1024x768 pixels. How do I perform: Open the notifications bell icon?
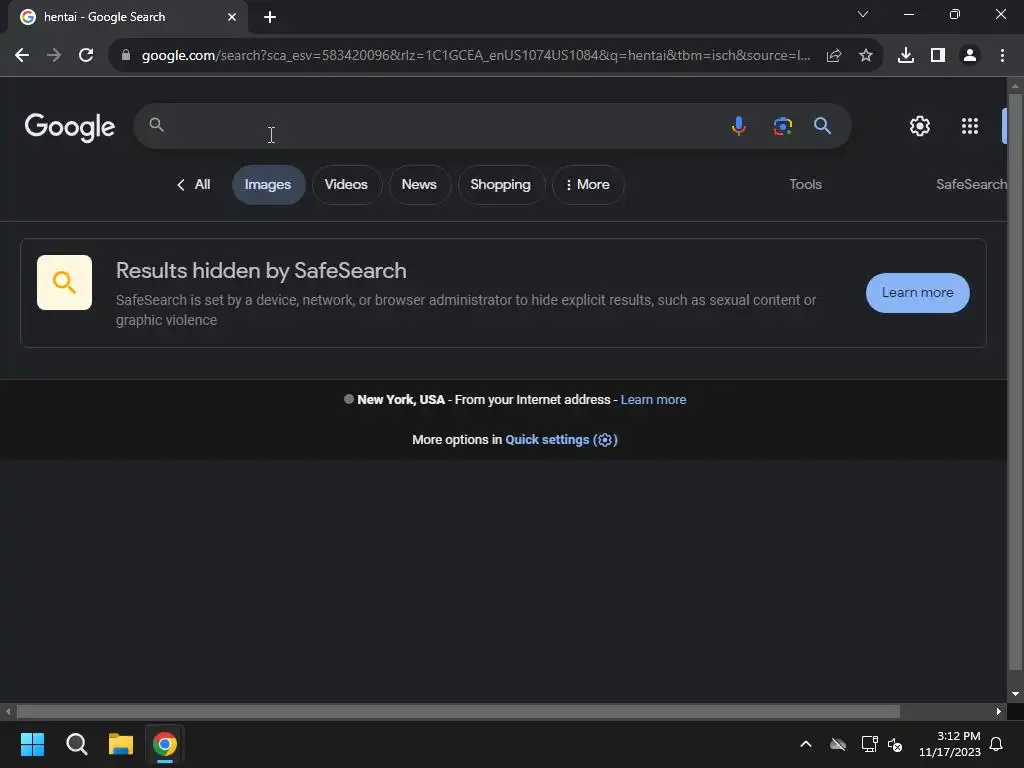[x=996, y=744]
